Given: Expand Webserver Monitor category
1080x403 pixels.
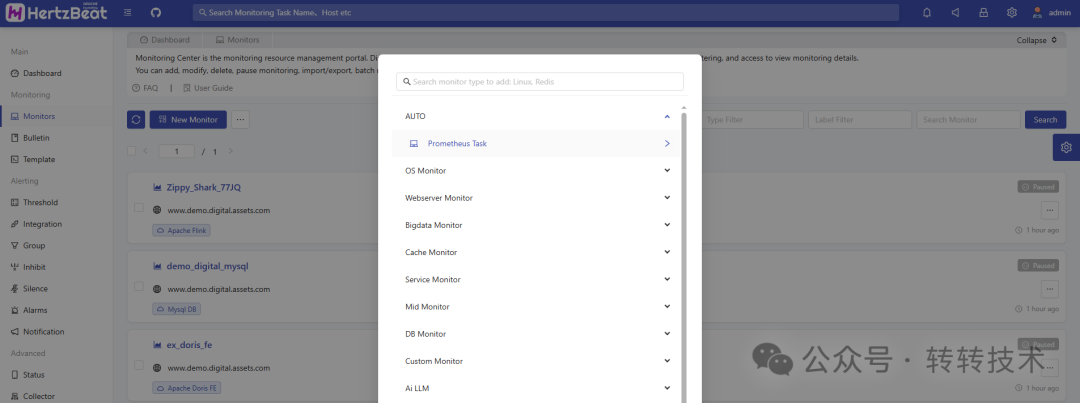Looking at the screenshot, I should tap(537, 198).
